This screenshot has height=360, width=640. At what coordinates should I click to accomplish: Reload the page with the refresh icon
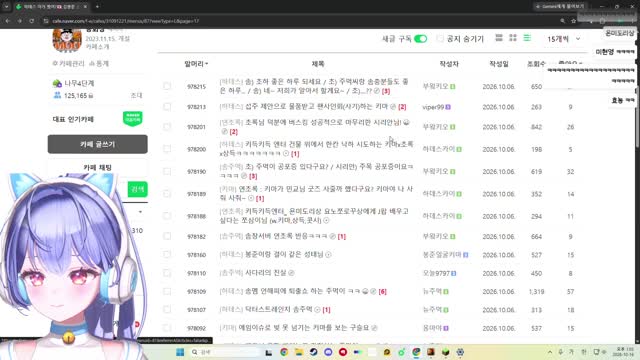pyautogui.click(x=31, y=21)
